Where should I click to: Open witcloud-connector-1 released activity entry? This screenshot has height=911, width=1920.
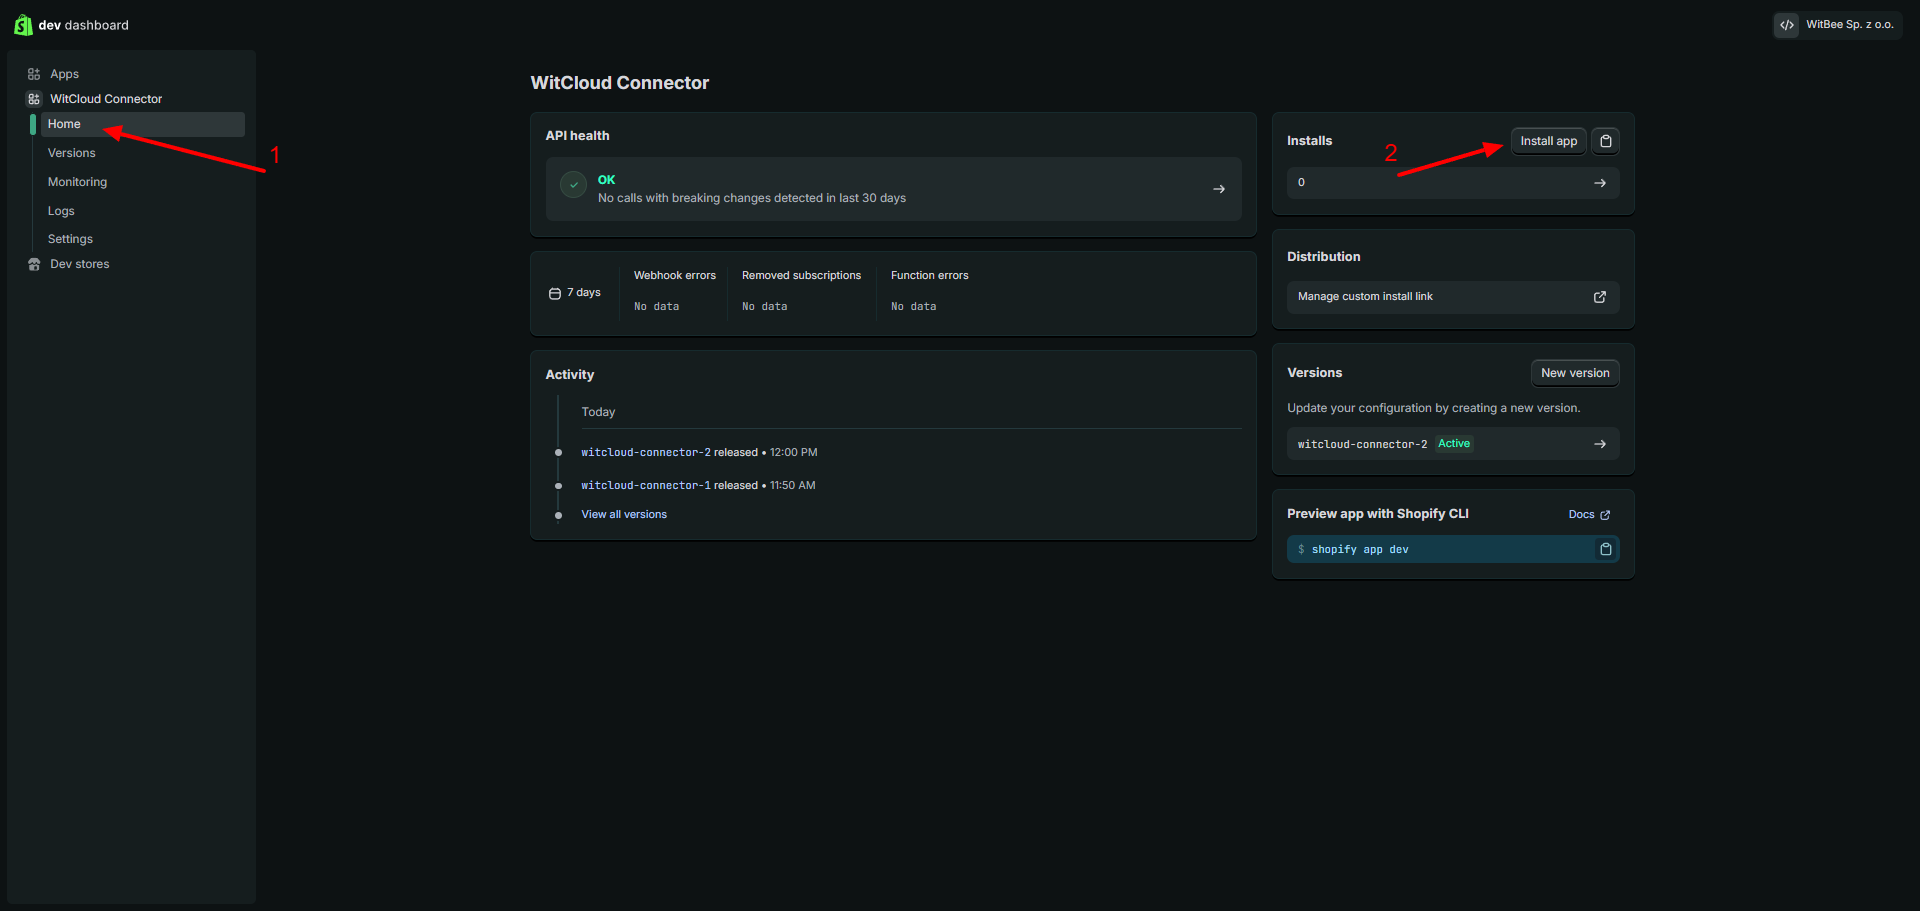click(646, 485)
